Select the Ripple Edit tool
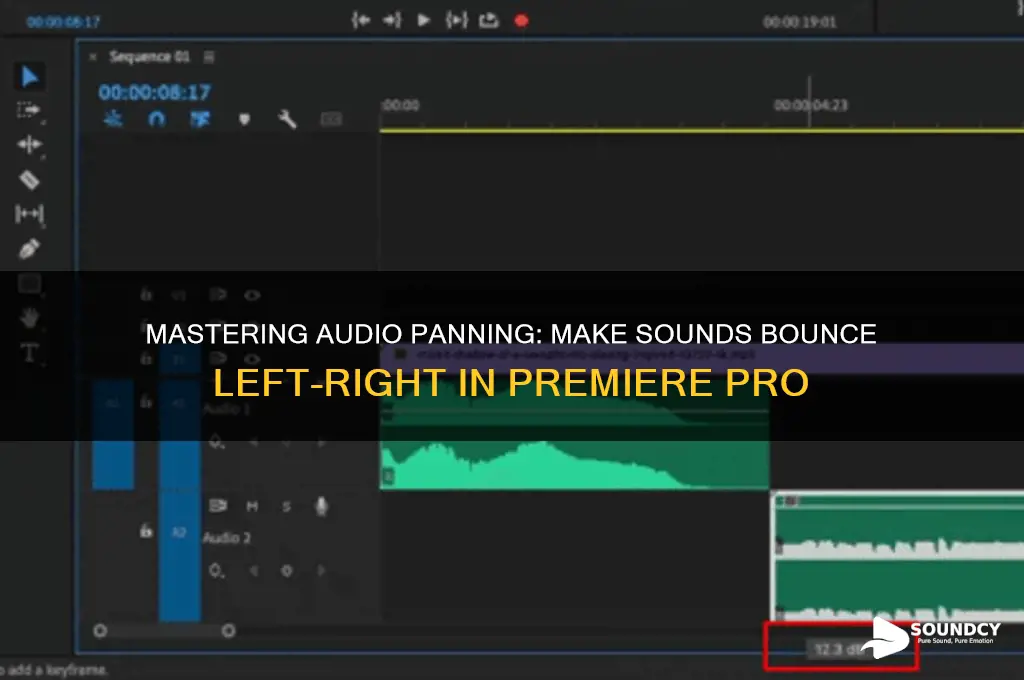1024x680 pixels. click(29, 144)
